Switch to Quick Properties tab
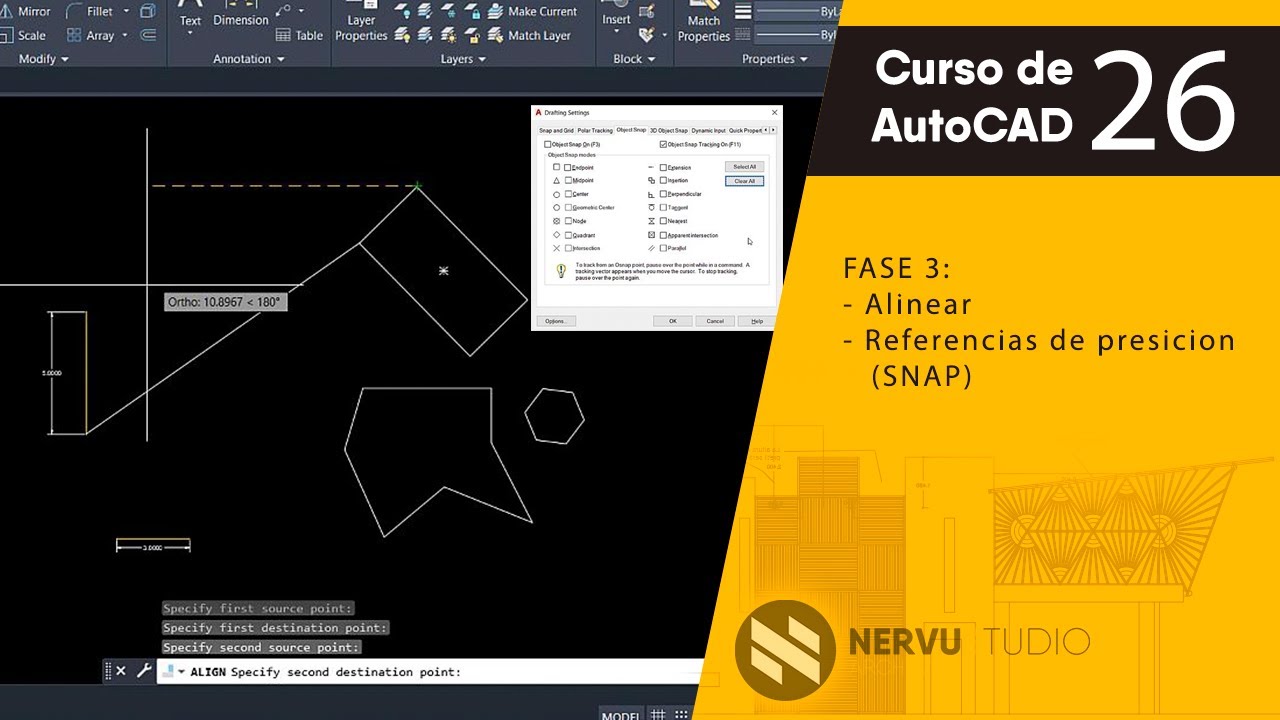 [745, 130]
